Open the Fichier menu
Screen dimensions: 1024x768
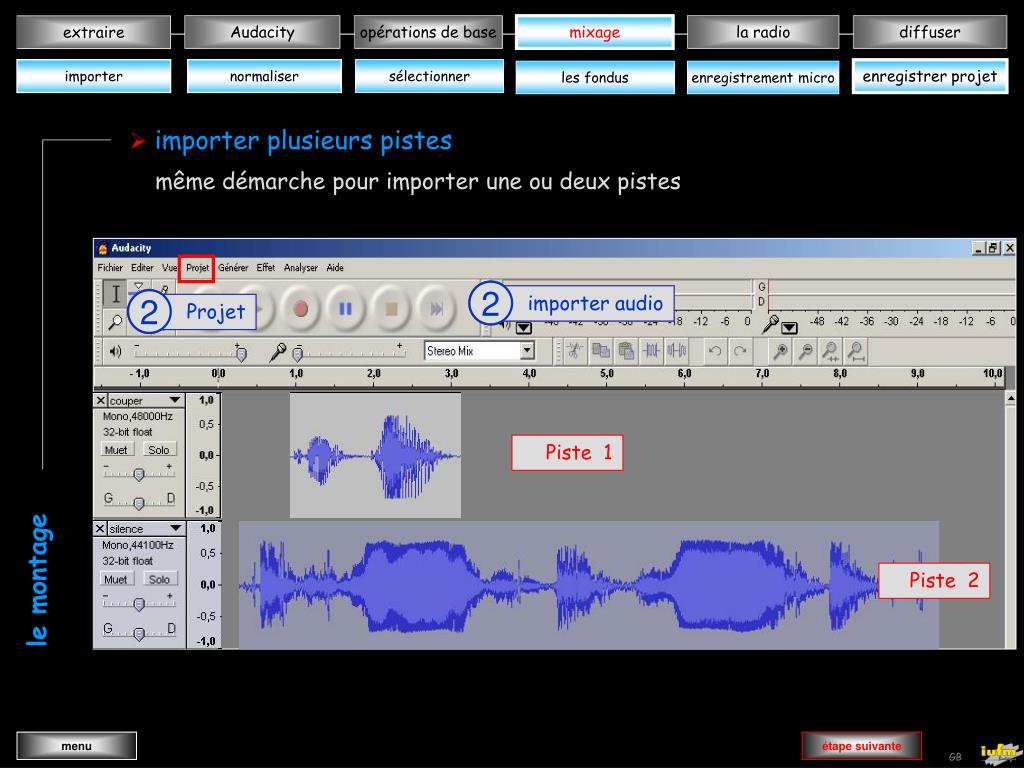(110, 268)
